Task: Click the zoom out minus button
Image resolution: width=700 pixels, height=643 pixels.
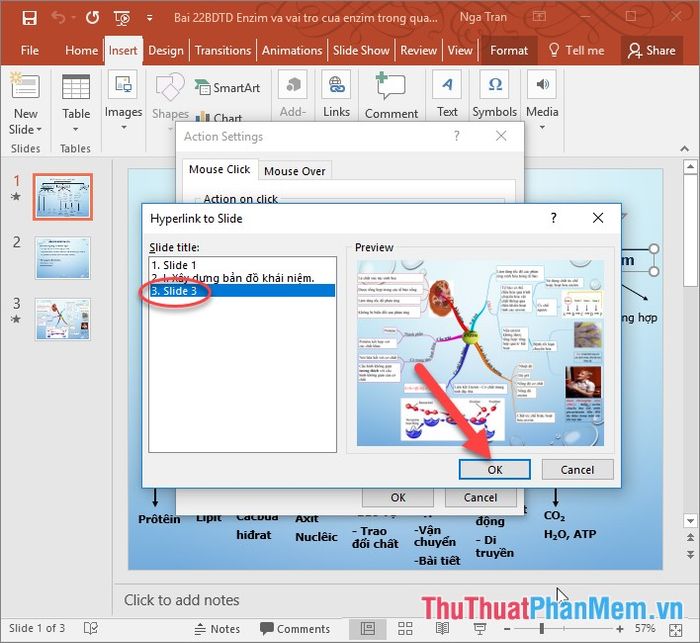Action: click(507, 629)
